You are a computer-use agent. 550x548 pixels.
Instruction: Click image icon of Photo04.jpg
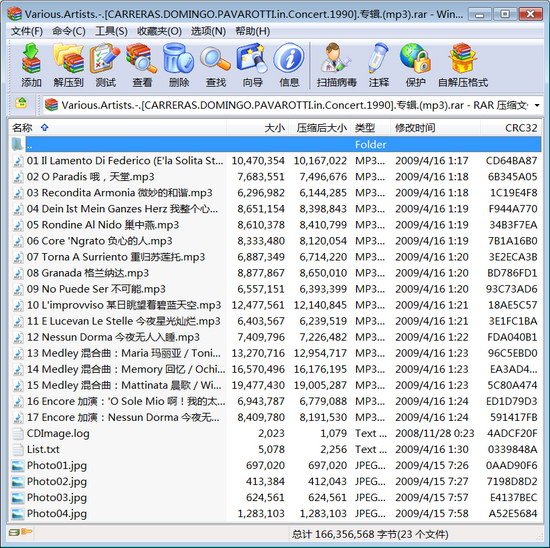[18, 514]
